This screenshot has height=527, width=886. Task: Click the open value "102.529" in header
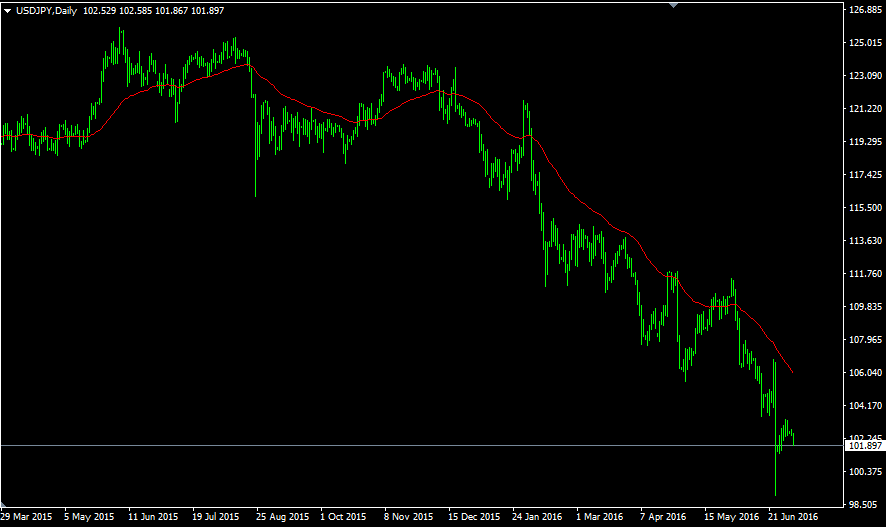[99, 11]
